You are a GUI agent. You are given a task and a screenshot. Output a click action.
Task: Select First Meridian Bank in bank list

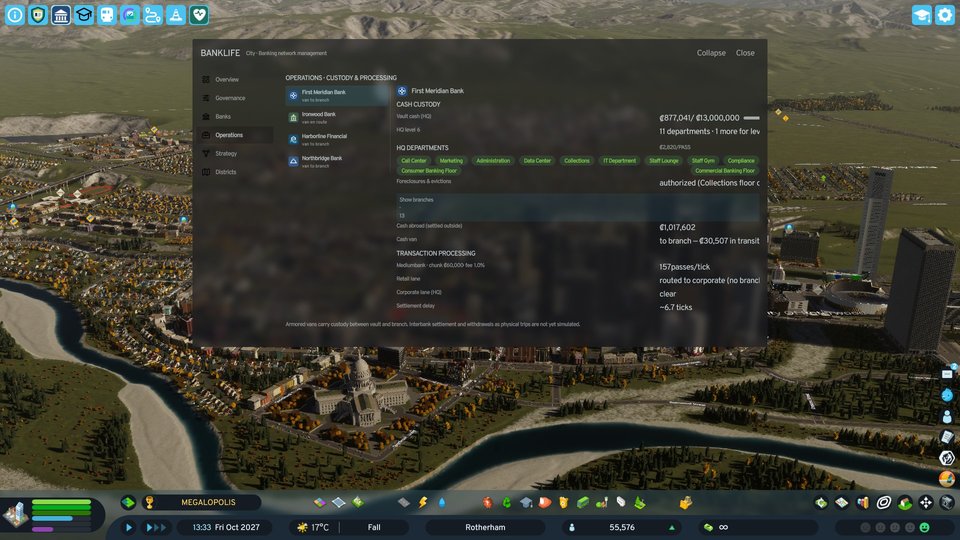click(x=337, y=96)
